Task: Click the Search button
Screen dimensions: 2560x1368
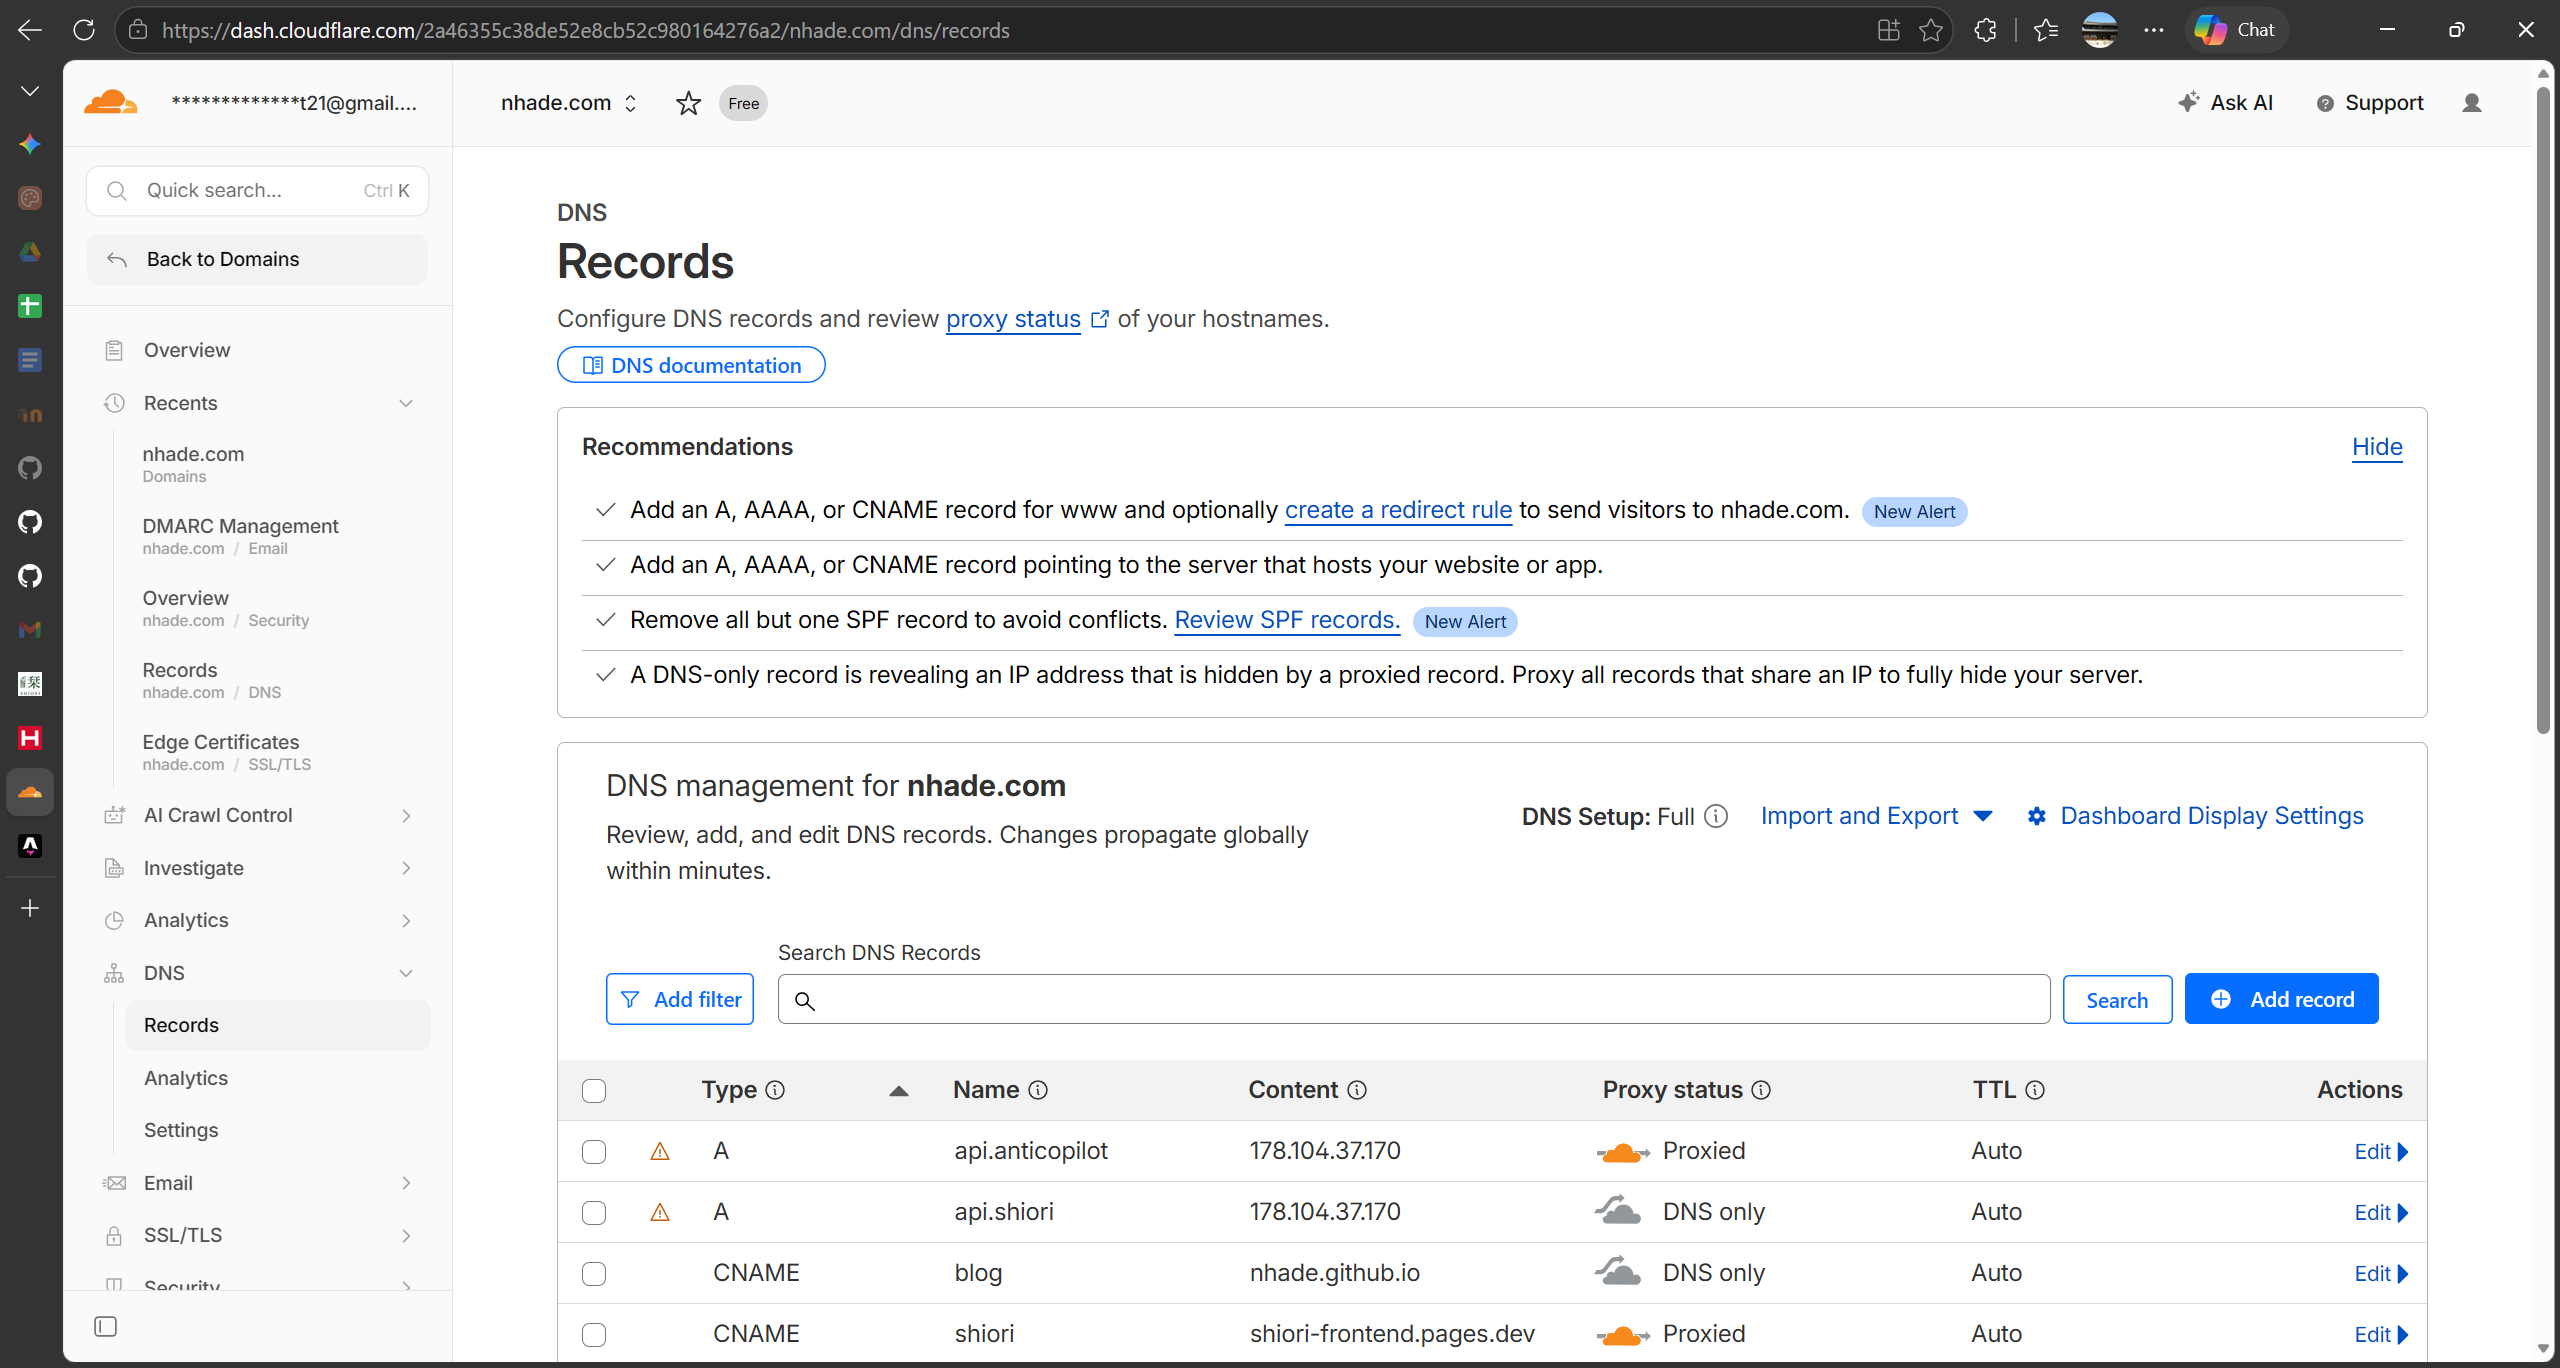Action: (2117, 1000)
